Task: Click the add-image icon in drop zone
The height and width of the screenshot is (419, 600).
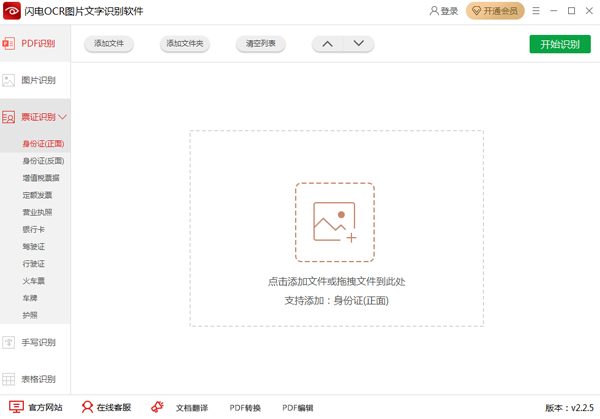Action: pyautogui.click(x=334, y=222)
